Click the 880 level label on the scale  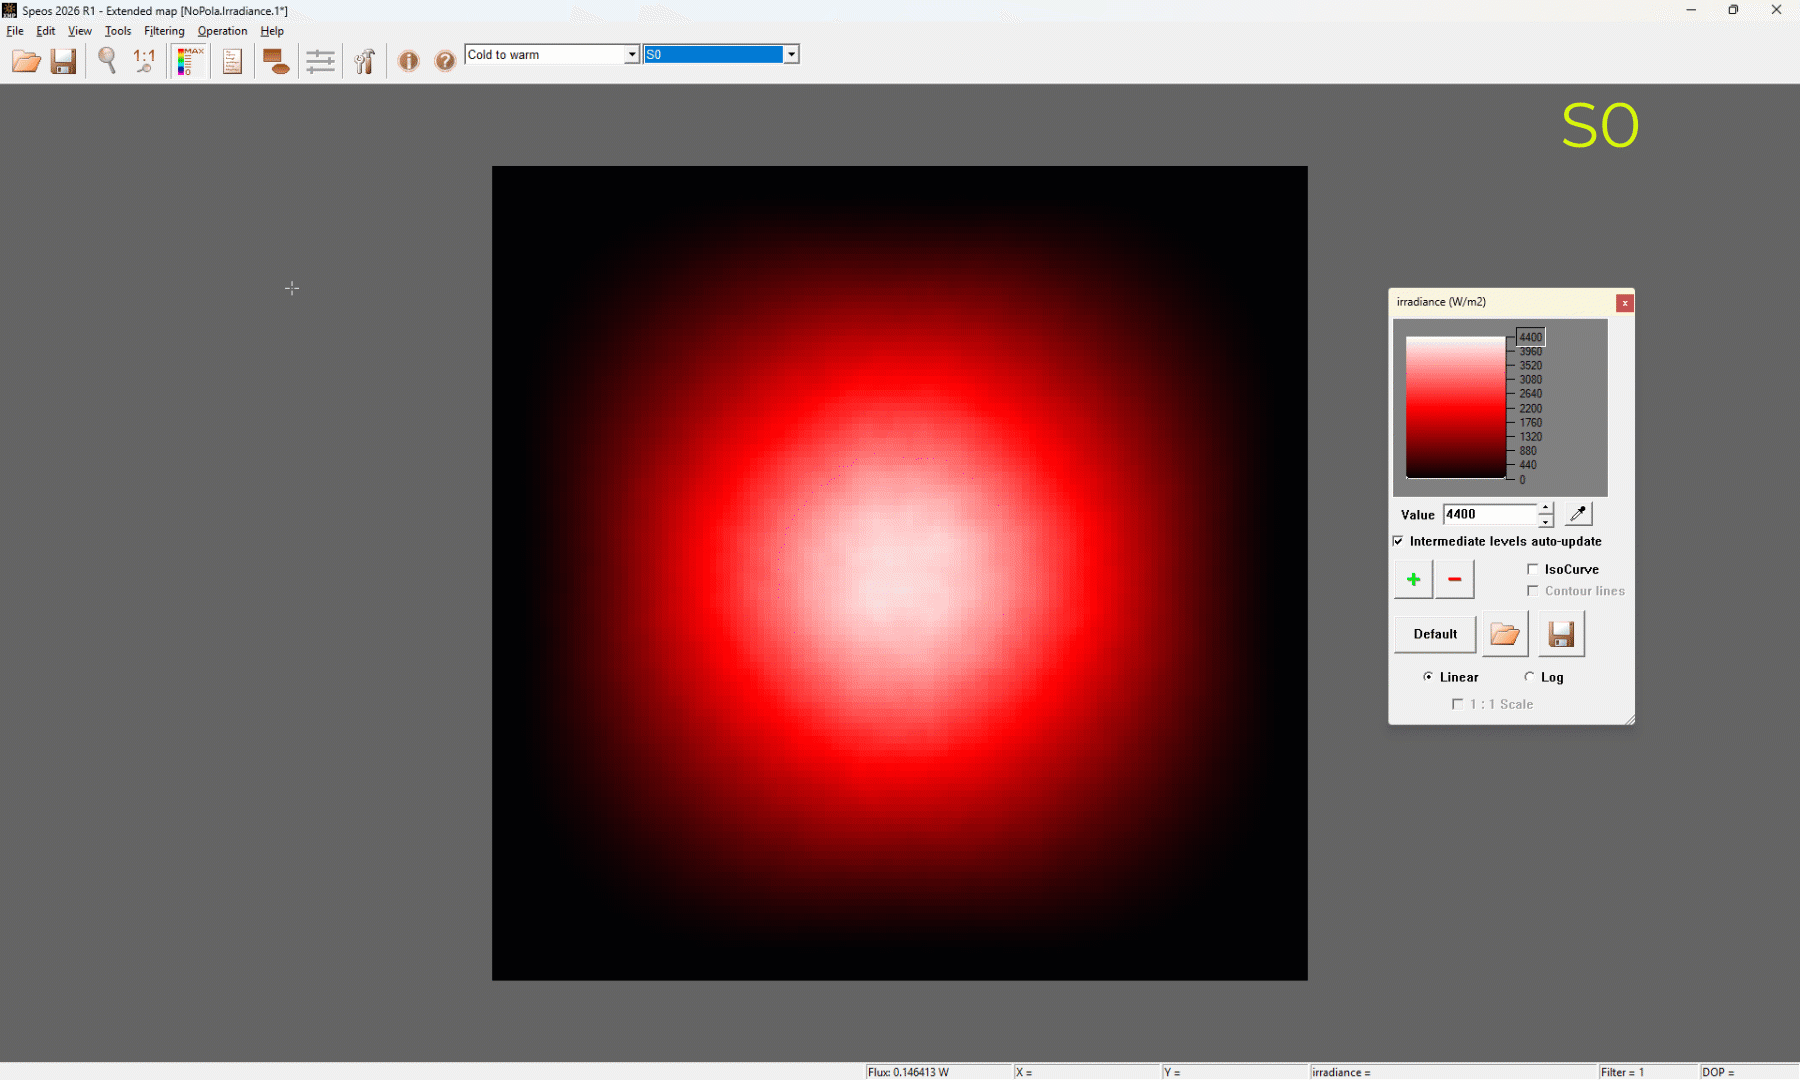(x=1528, y=451)
